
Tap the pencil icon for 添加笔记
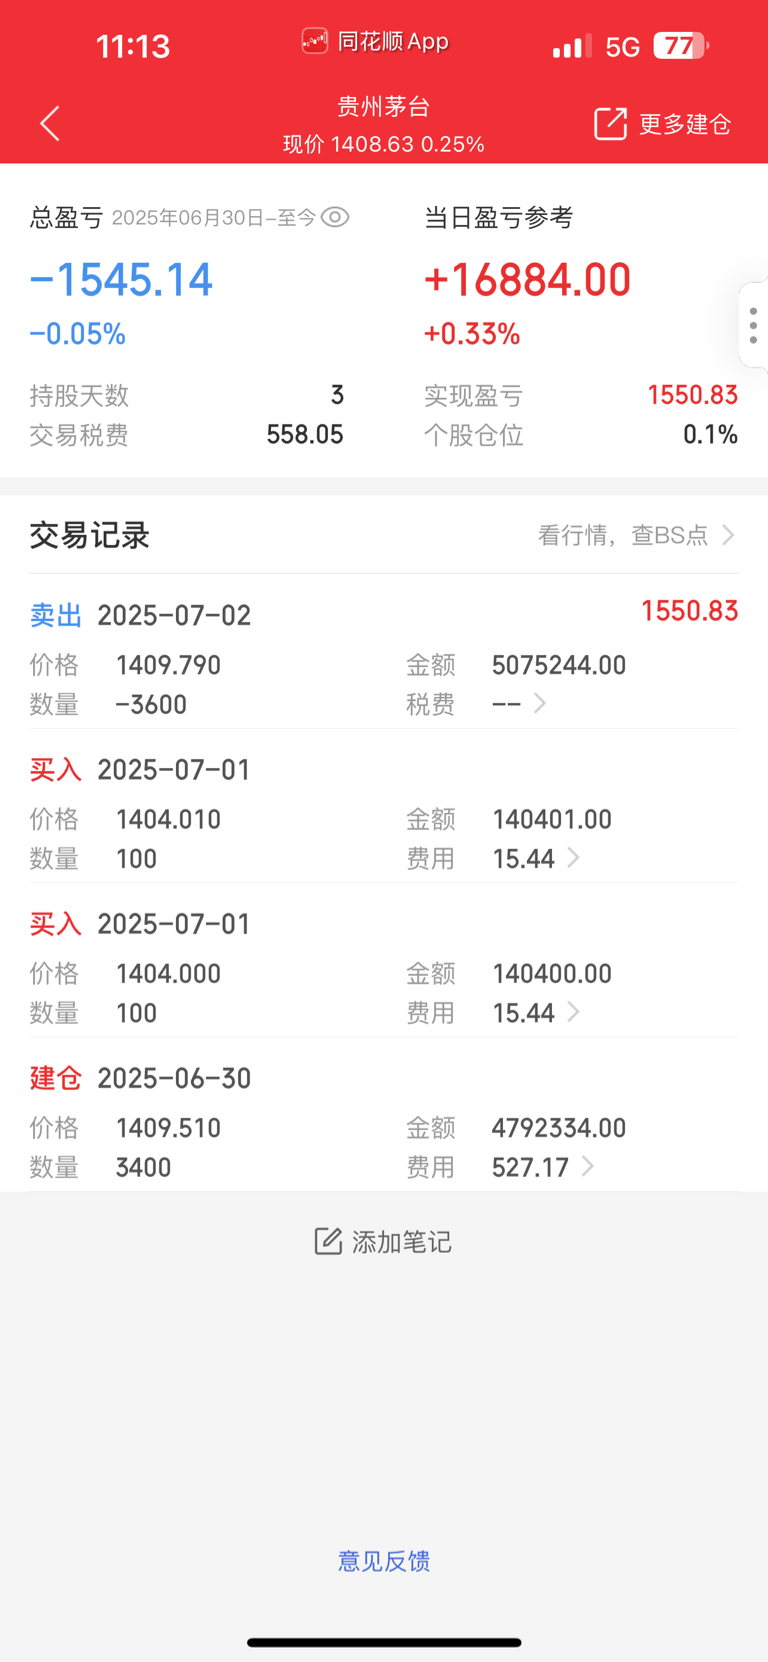tap(328, 1241)
